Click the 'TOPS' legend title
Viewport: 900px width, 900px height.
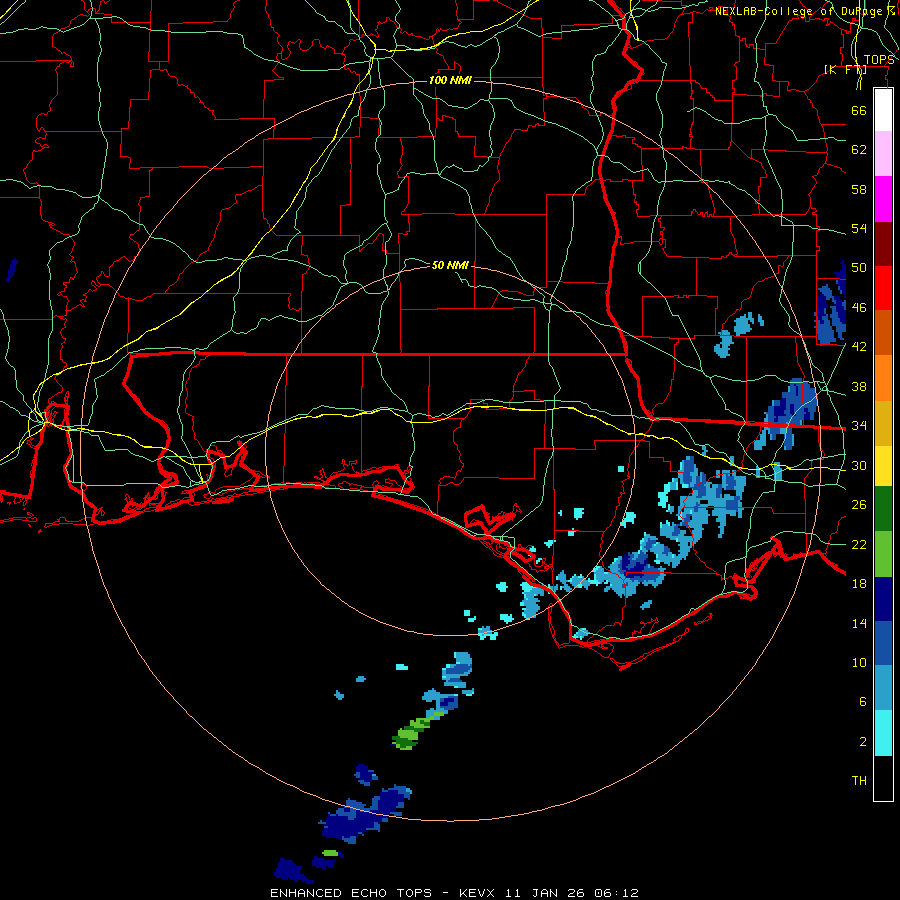coord(879,60)
